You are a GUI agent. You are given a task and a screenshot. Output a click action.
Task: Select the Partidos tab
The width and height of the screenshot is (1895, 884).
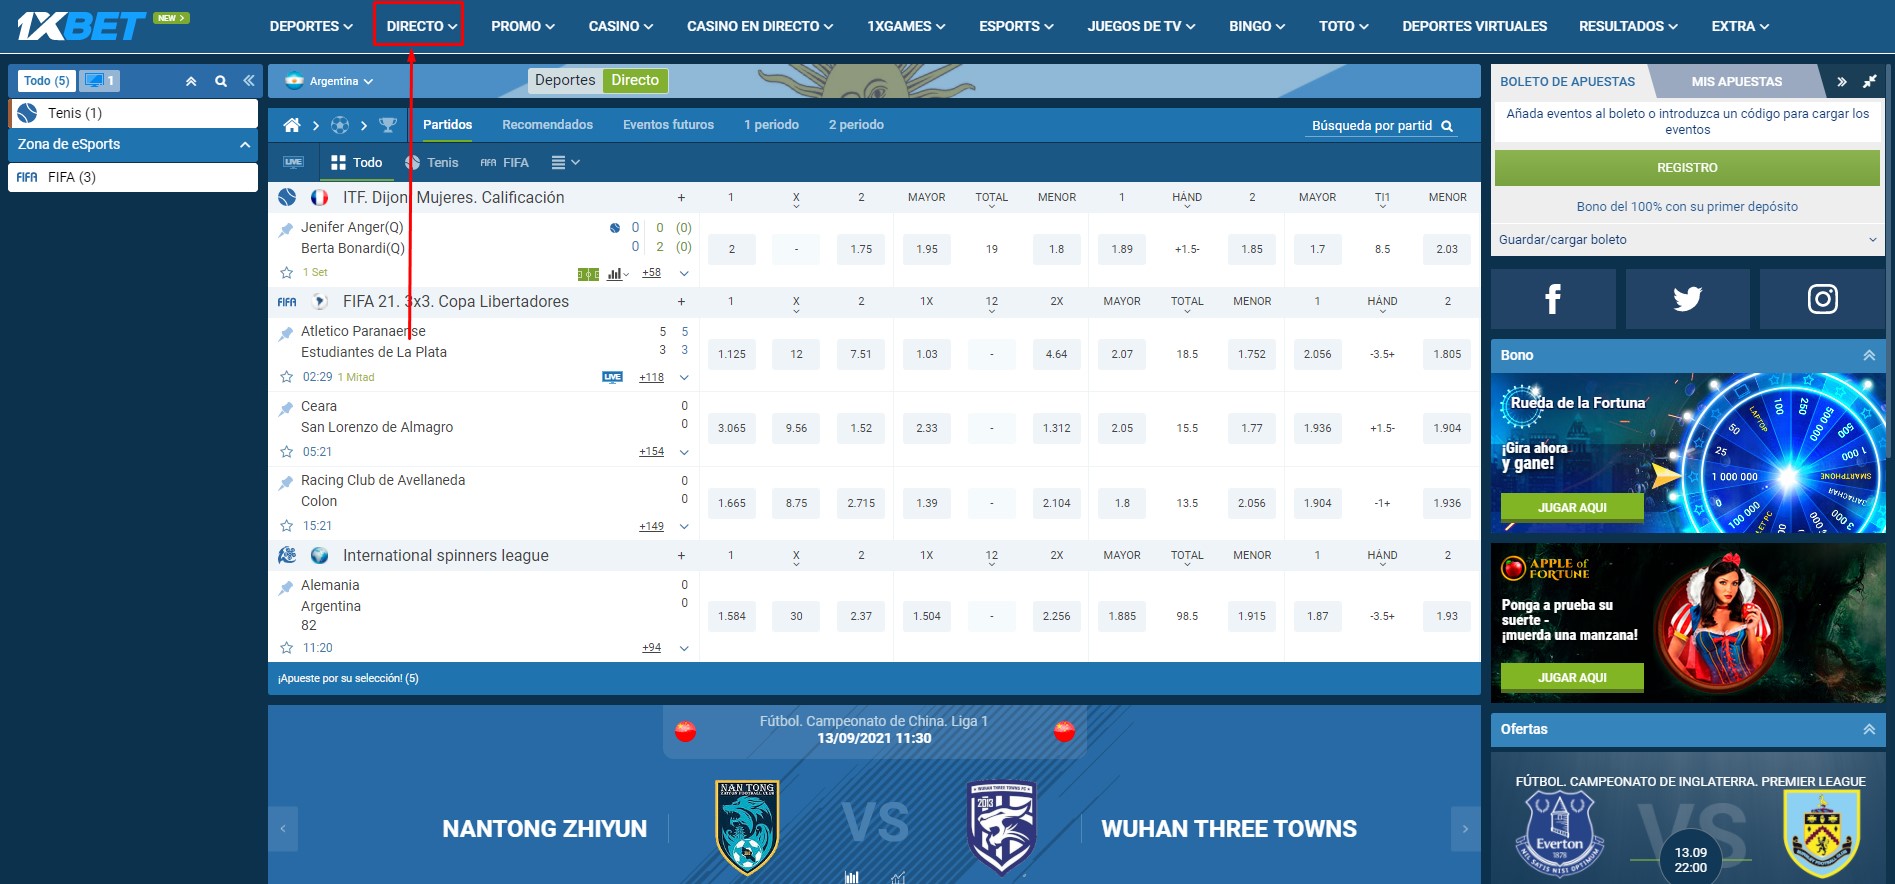[448, 125]
